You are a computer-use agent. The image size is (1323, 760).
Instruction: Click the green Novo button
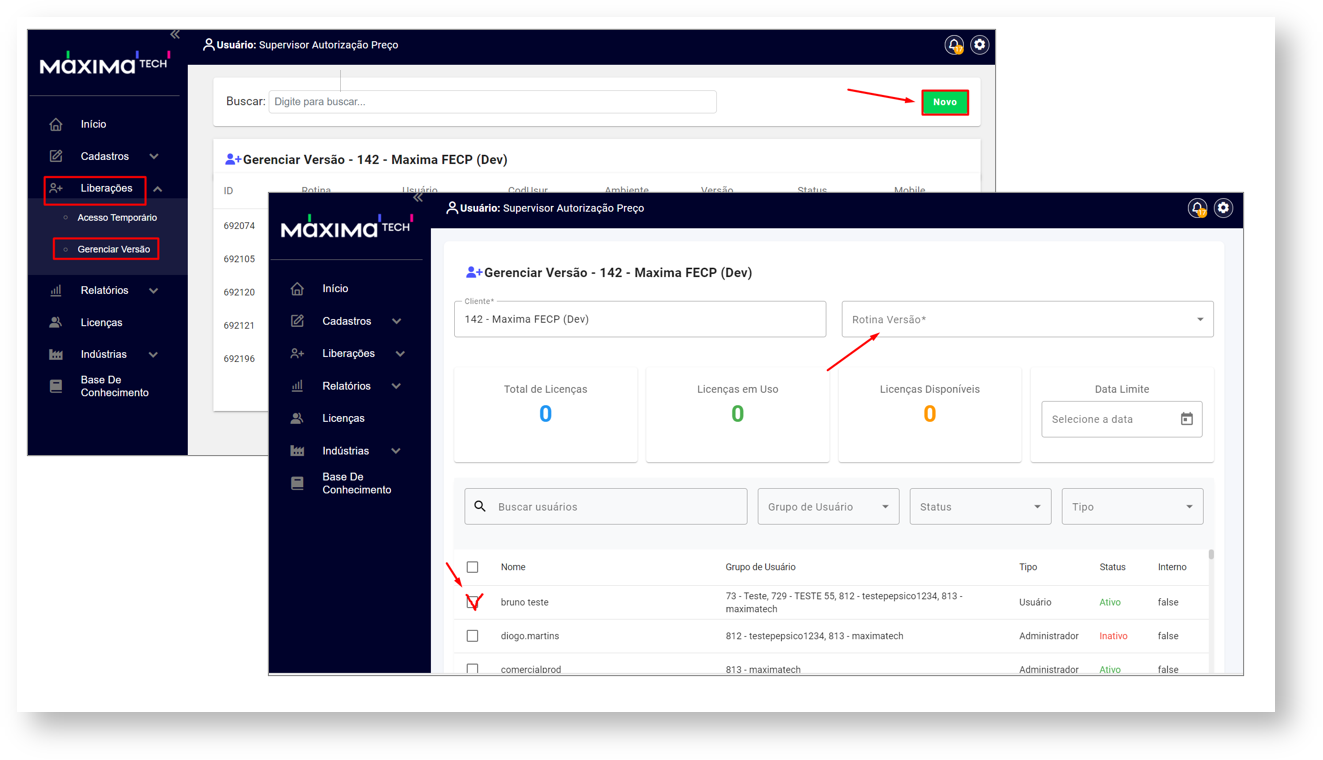pos(944,102)
